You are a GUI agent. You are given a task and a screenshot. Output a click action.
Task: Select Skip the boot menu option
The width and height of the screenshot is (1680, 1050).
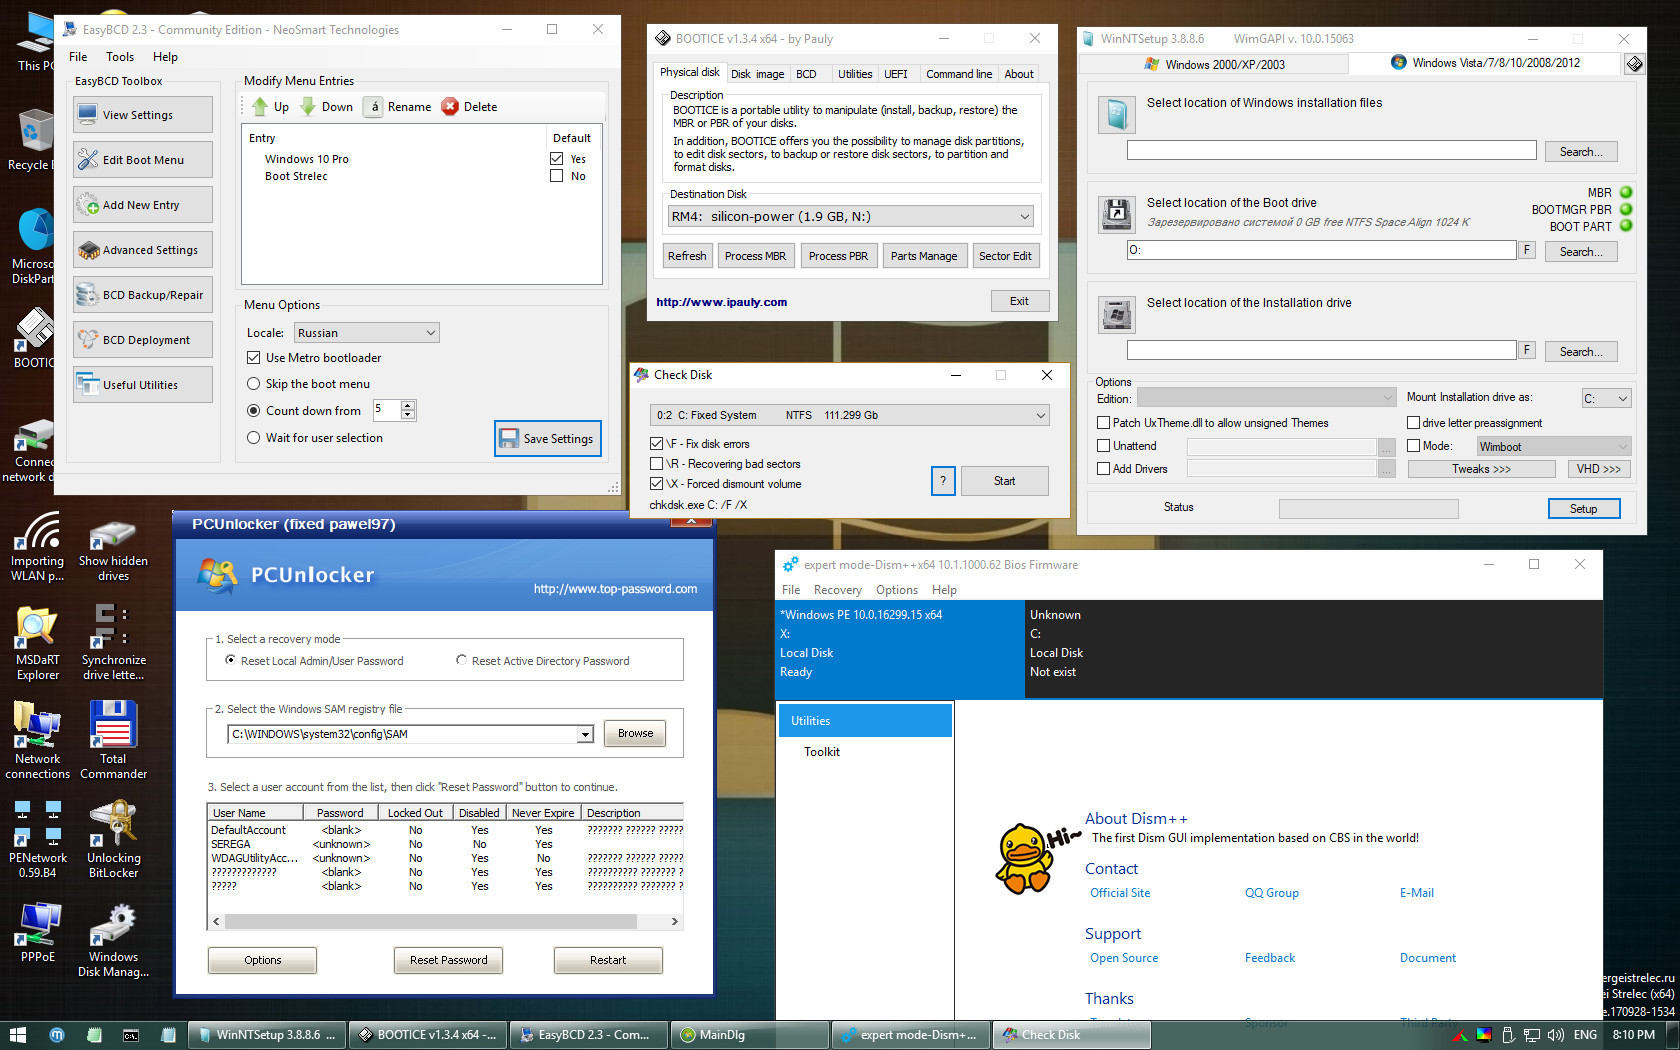254,384
